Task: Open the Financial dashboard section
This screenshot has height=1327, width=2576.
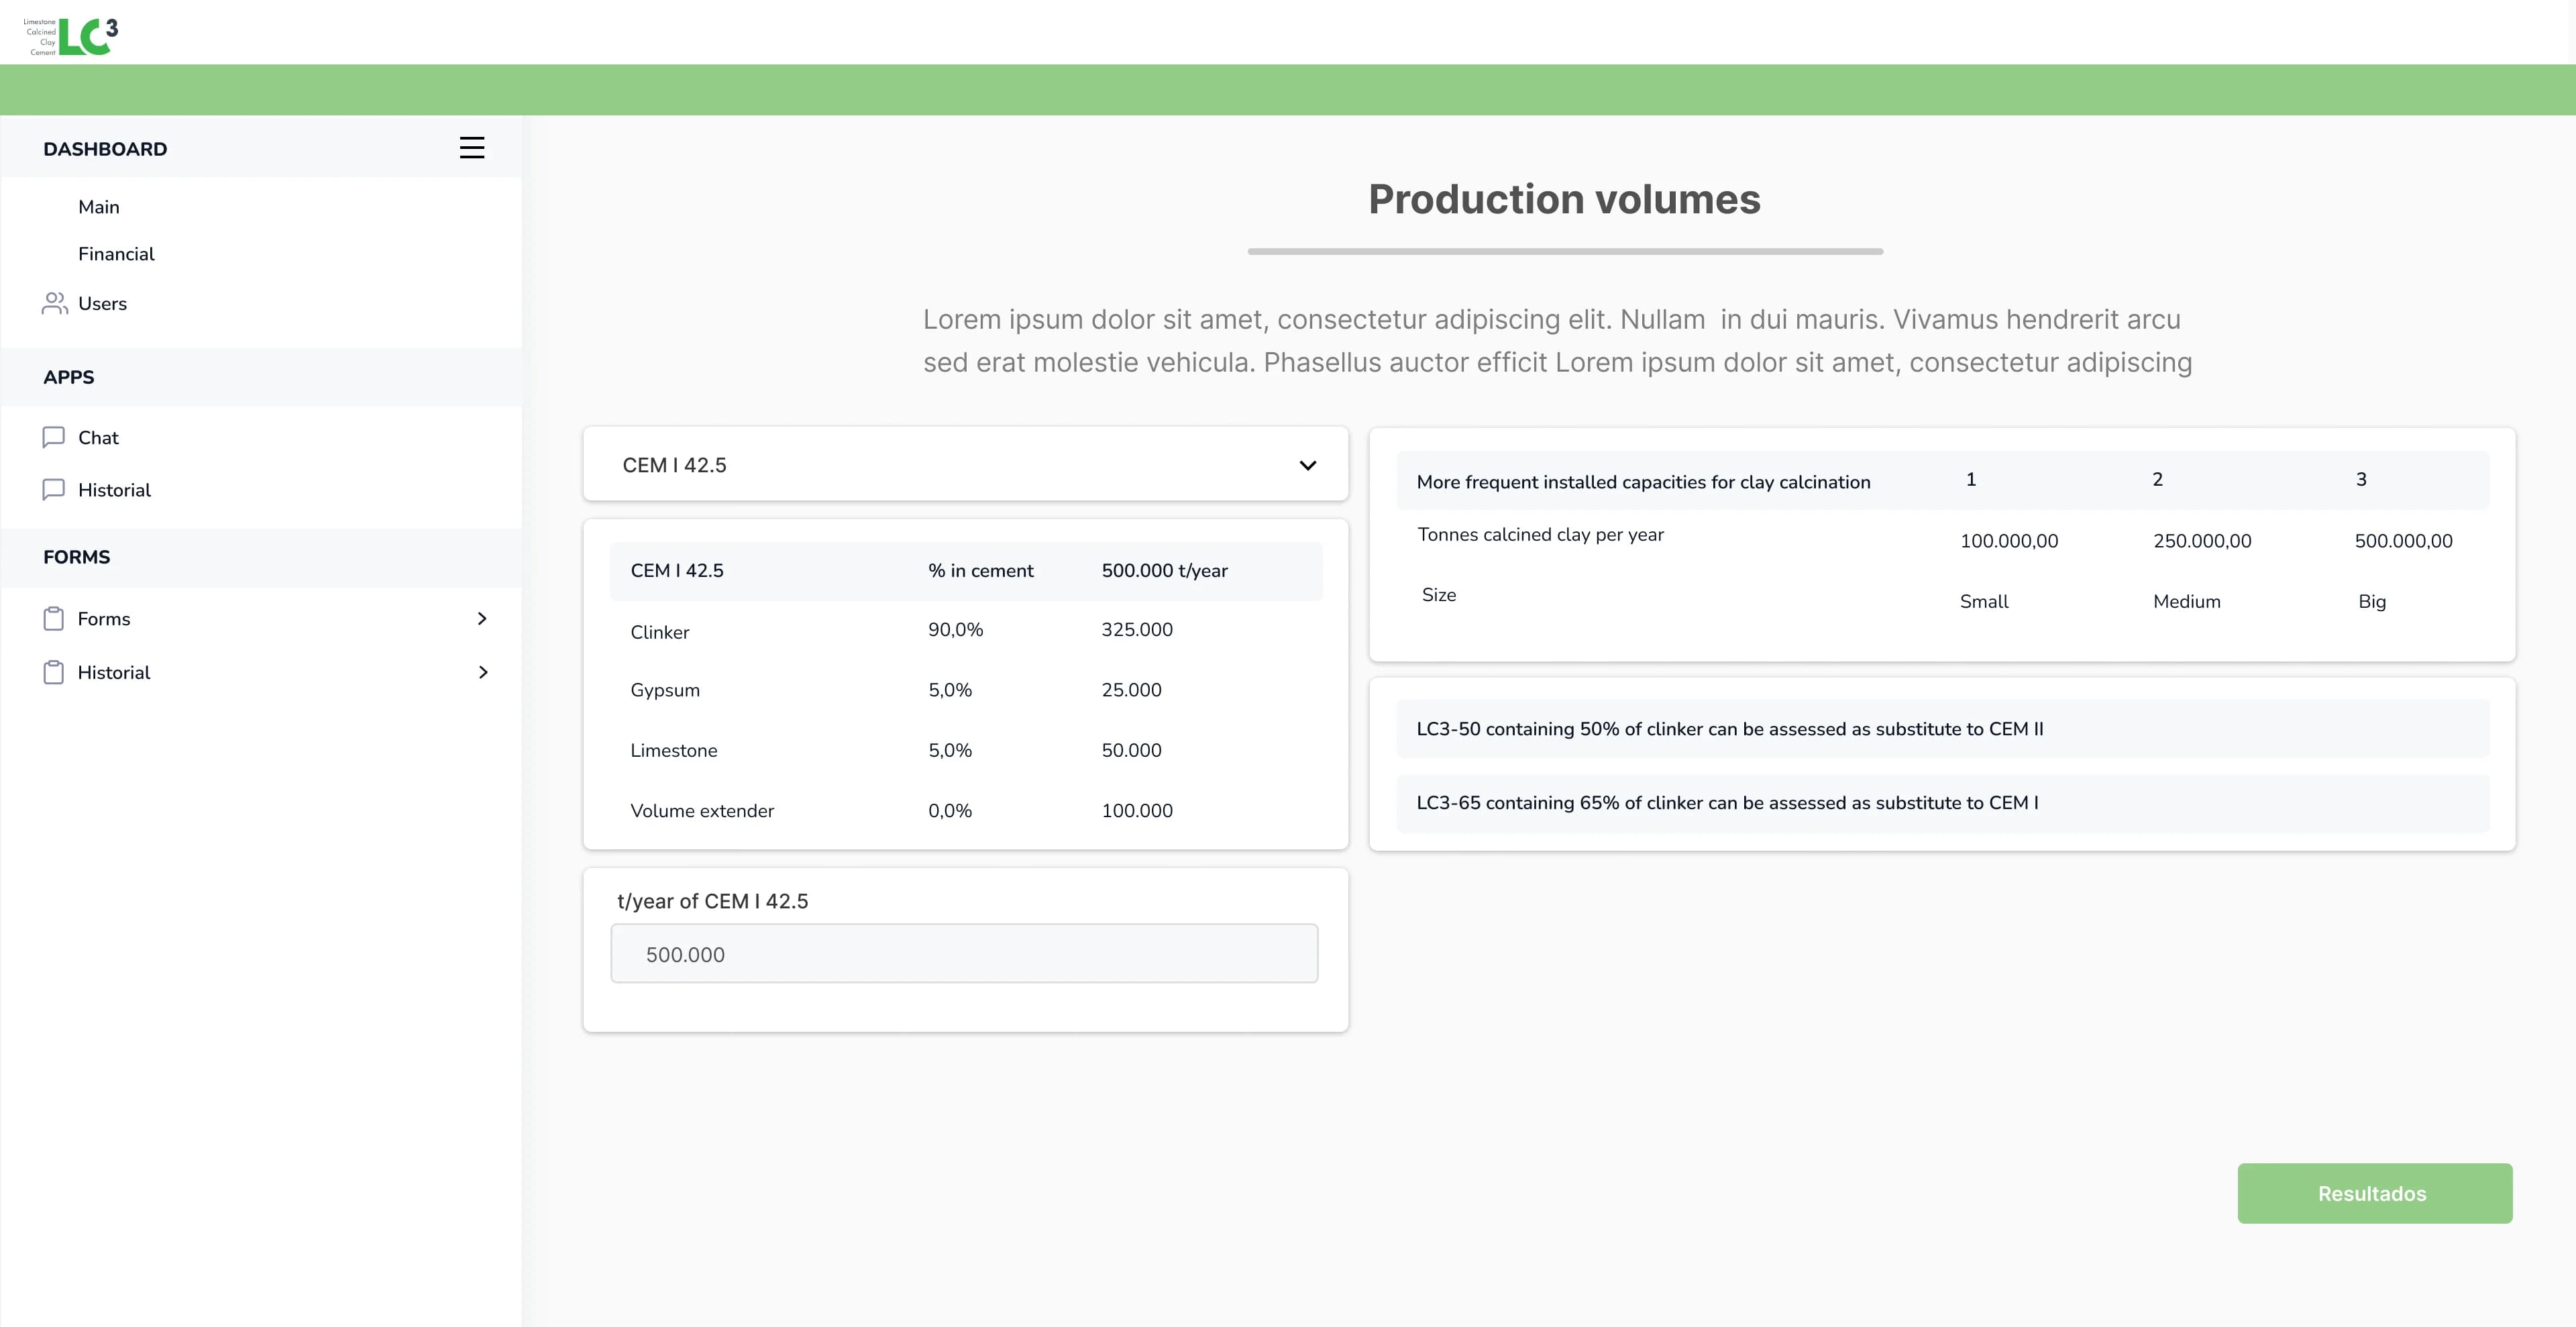Action: pos(116,254)
